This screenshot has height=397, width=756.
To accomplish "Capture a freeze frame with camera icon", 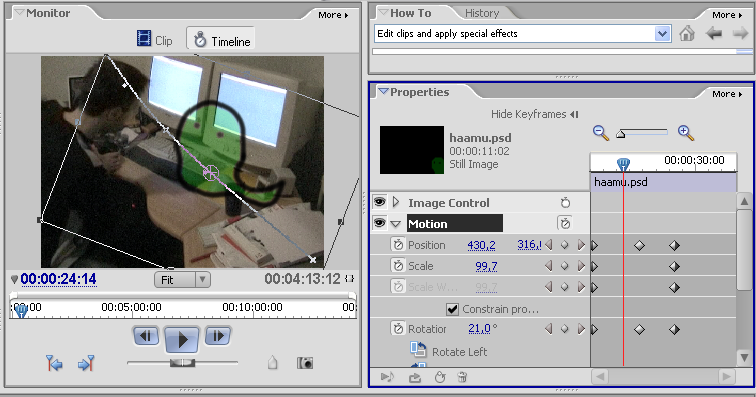I will pos(305,363).
